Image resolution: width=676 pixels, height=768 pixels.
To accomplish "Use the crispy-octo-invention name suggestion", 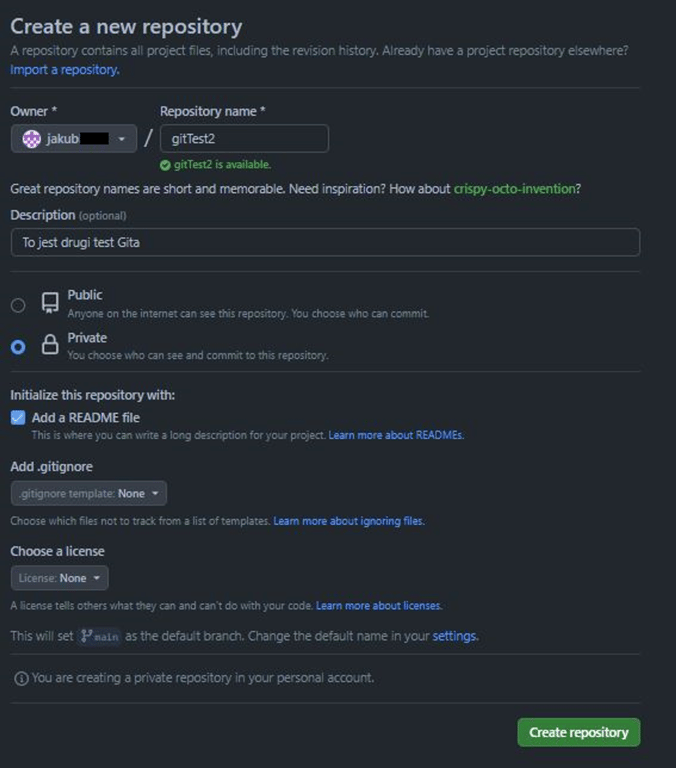I will click(514, 189).
